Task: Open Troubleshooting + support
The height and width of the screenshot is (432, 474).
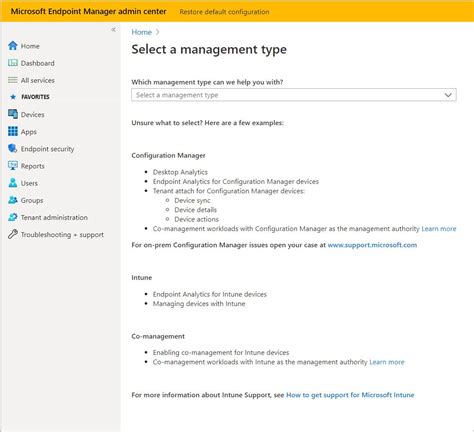Action: pos(62,235)
